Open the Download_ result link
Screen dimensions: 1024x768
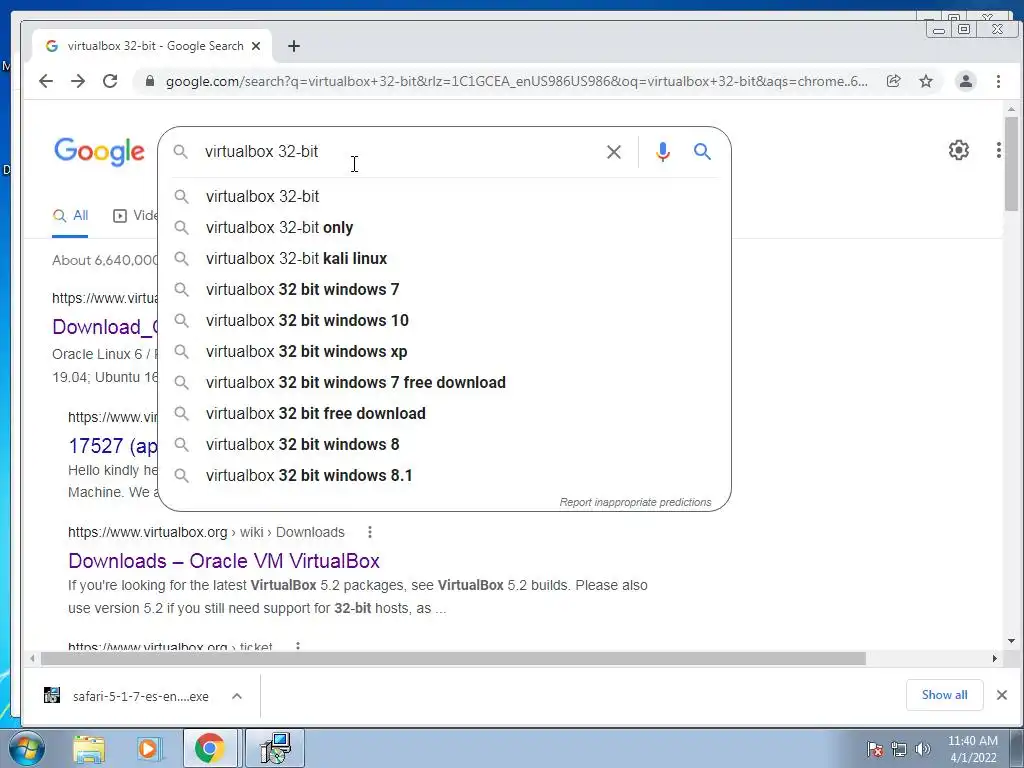(x=104, y=327)
